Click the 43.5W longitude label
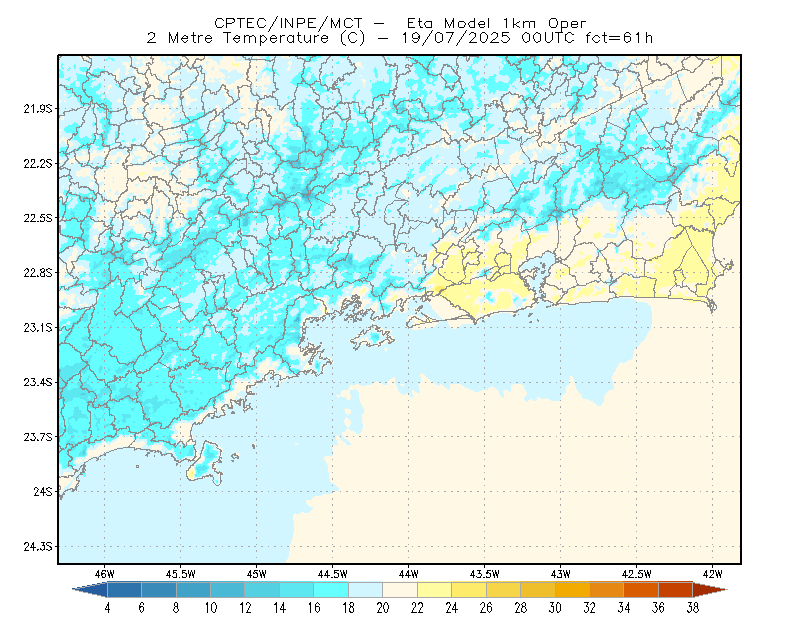Viewport: 800px width, 618px height. pyautogui.click(x=485, y=574)
